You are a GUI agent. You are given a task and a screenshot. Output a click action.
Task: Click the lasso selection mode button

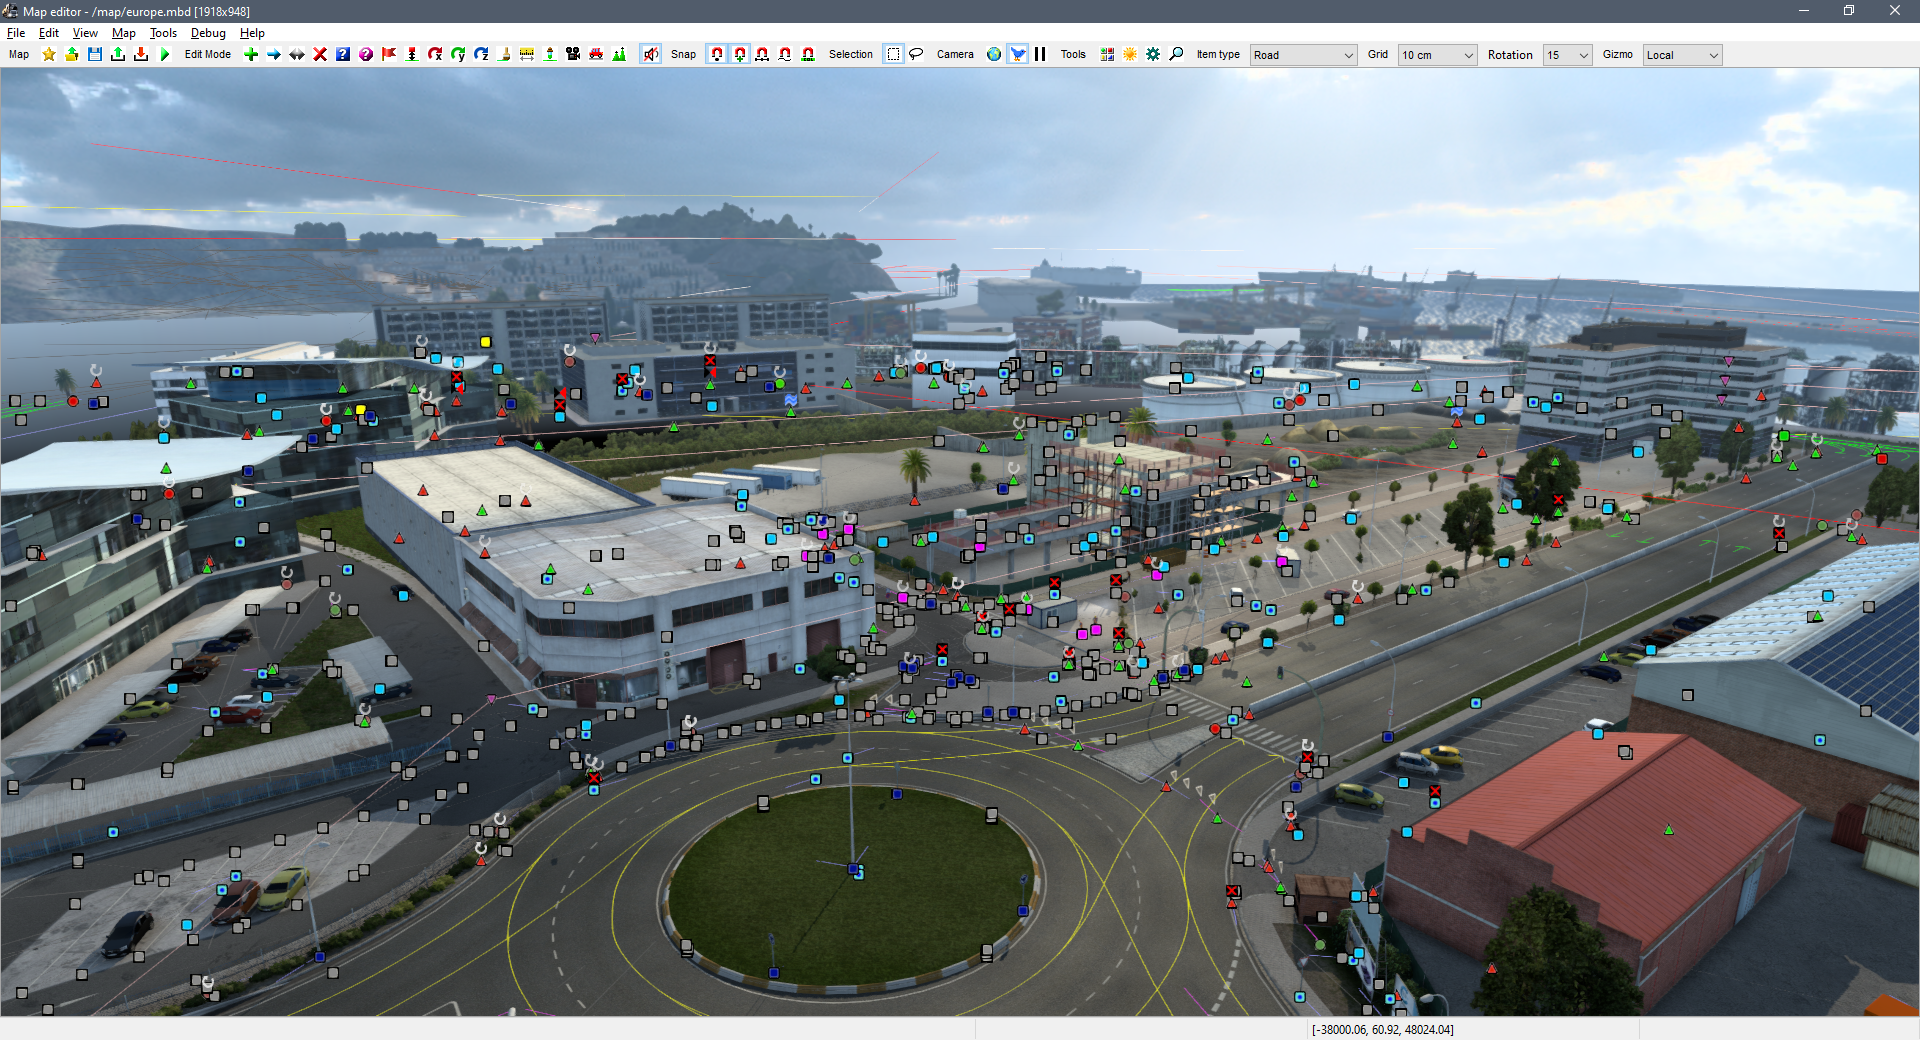pos(916,55)
